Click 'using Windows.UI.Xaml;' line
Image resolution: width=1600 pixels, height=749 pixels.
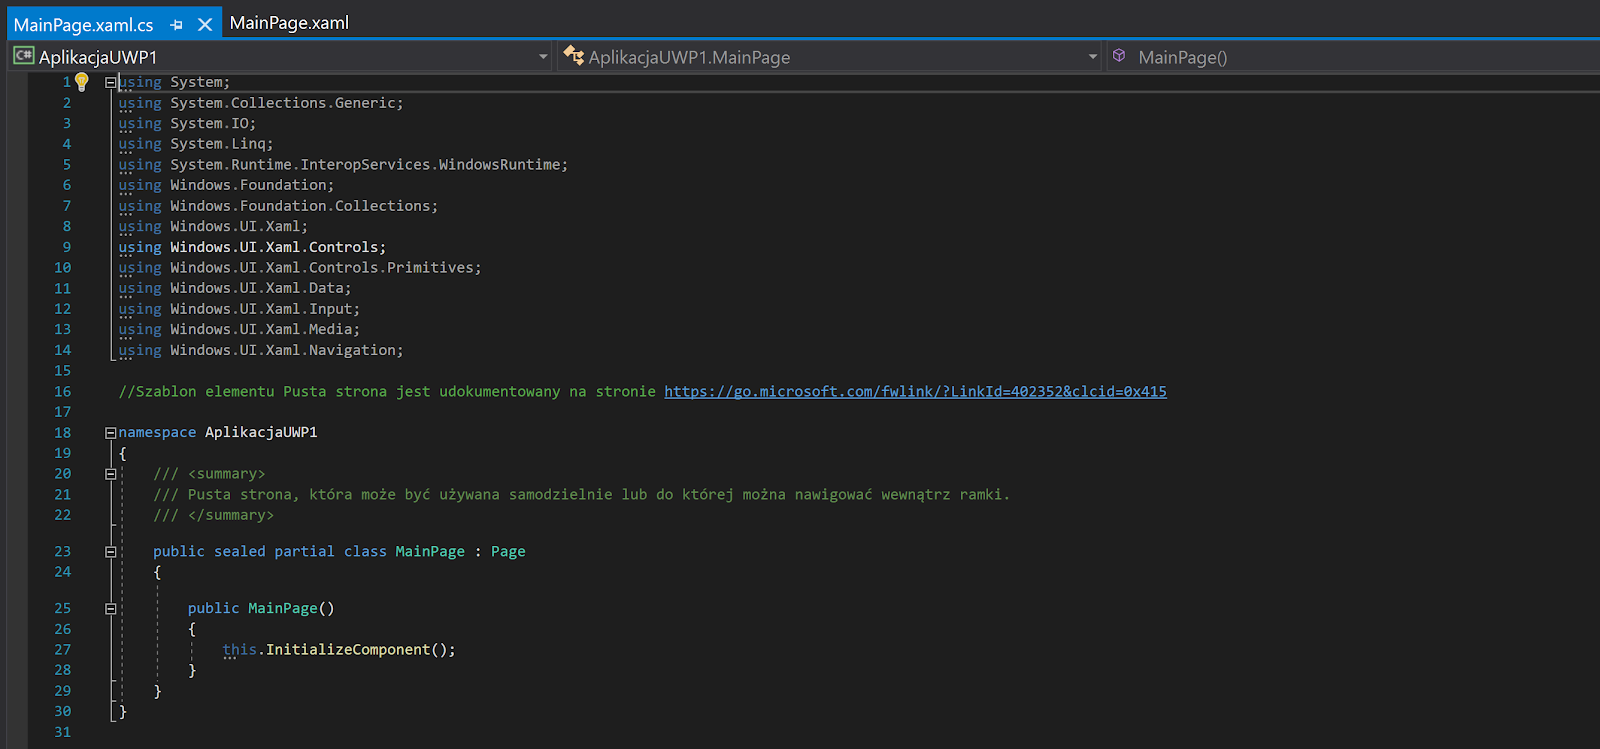tap(213, 227)
